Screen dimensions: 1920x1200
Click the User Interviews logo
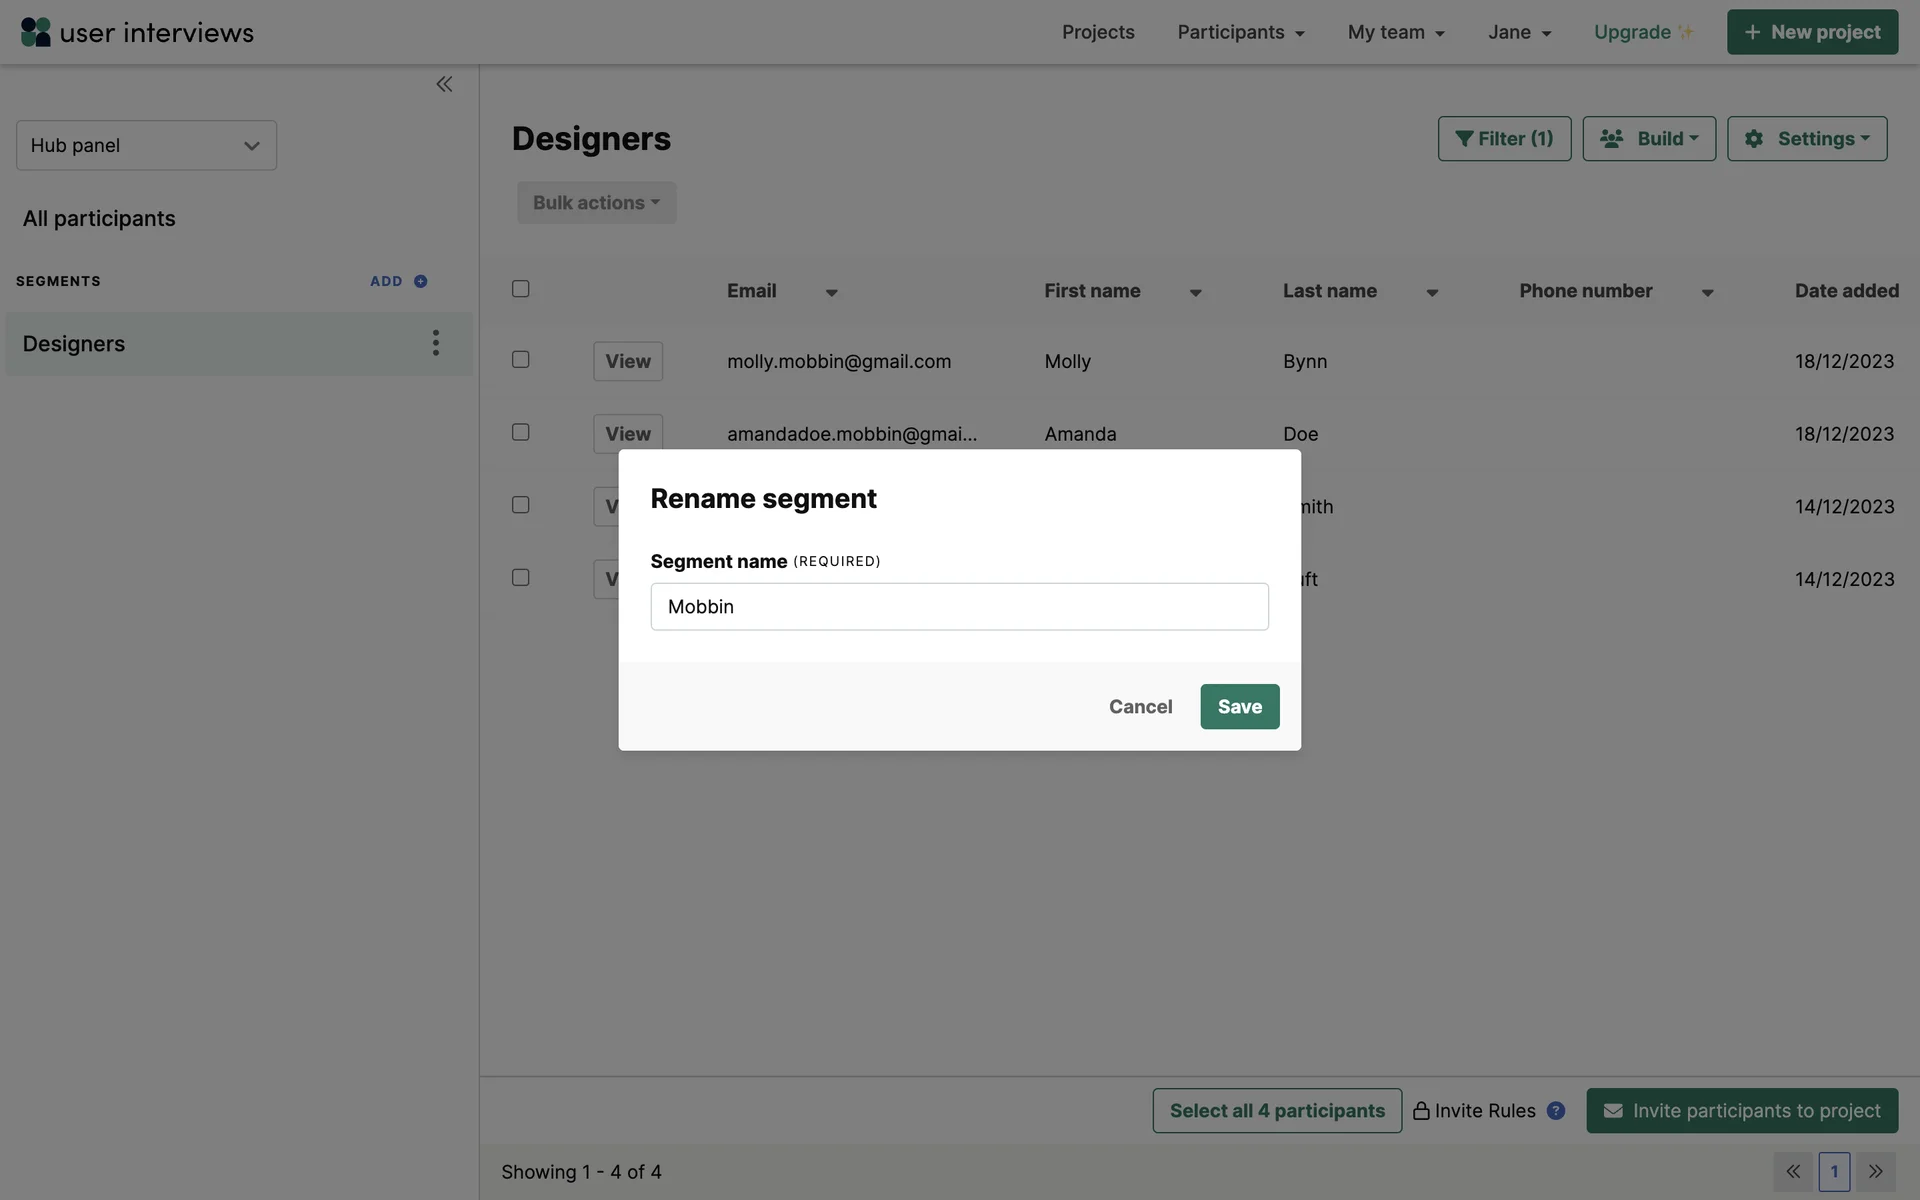point(137,32)
